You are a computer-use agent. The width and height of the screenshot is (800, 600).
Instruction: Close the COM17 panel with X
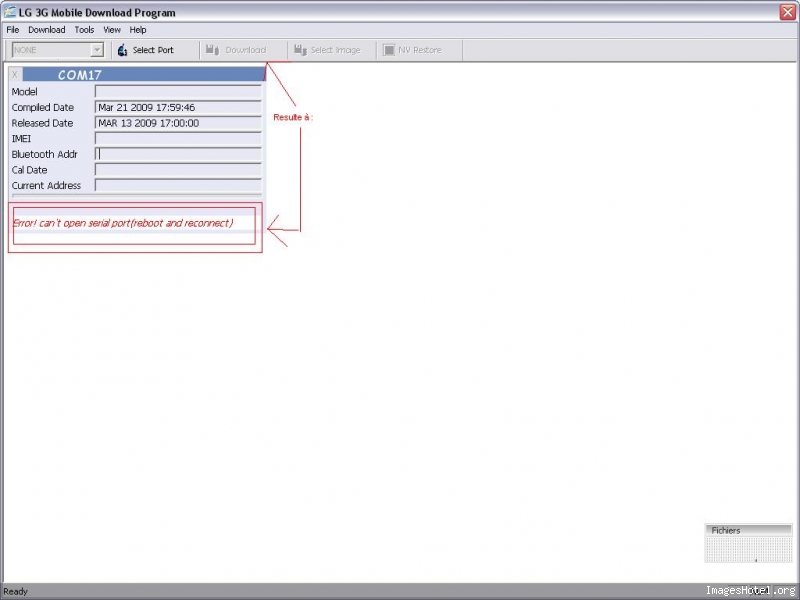[x=15, y=74]
